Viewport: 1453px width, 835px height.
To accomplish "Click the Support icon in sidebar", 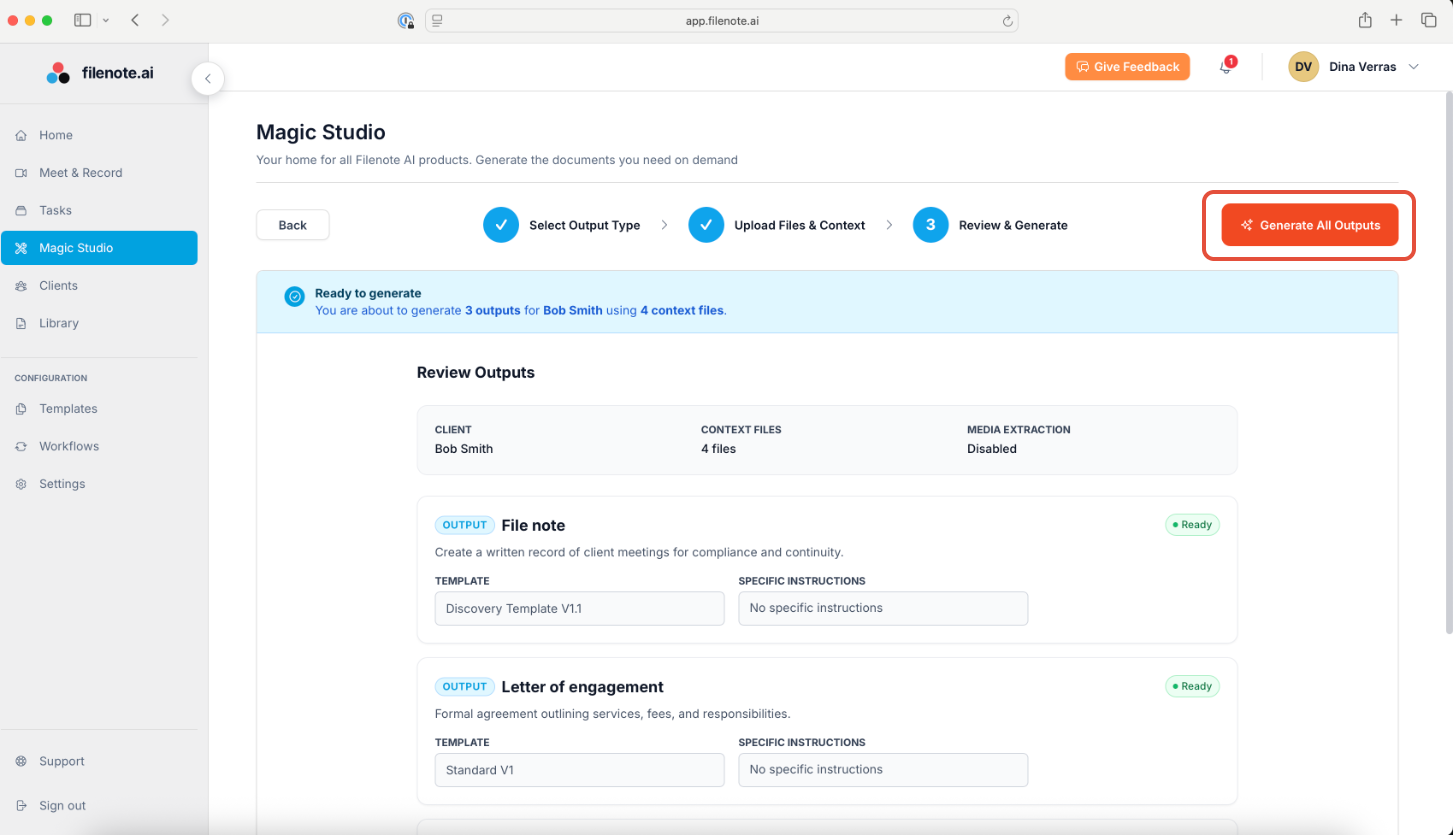I will point(21,762).
